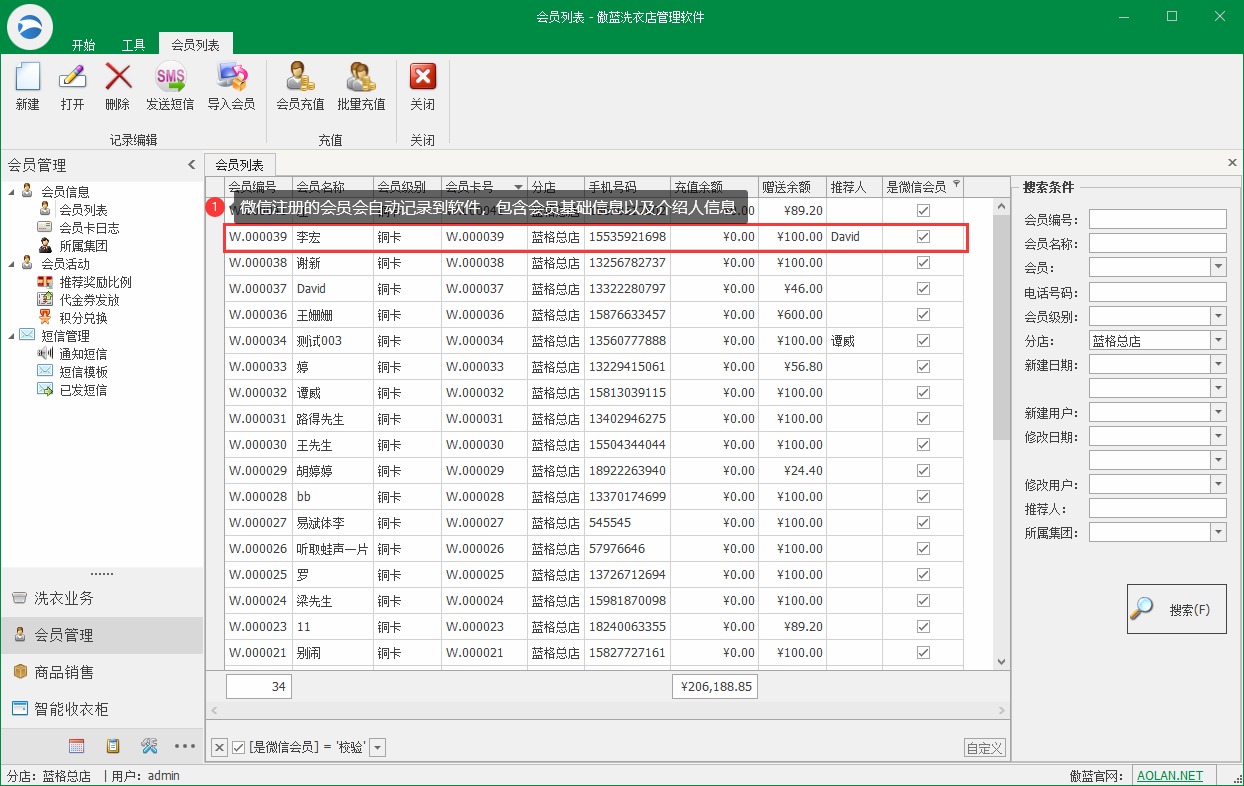1244x786 pixels.
Task: Open 已发短信 tree item
Action: point(83,390)
